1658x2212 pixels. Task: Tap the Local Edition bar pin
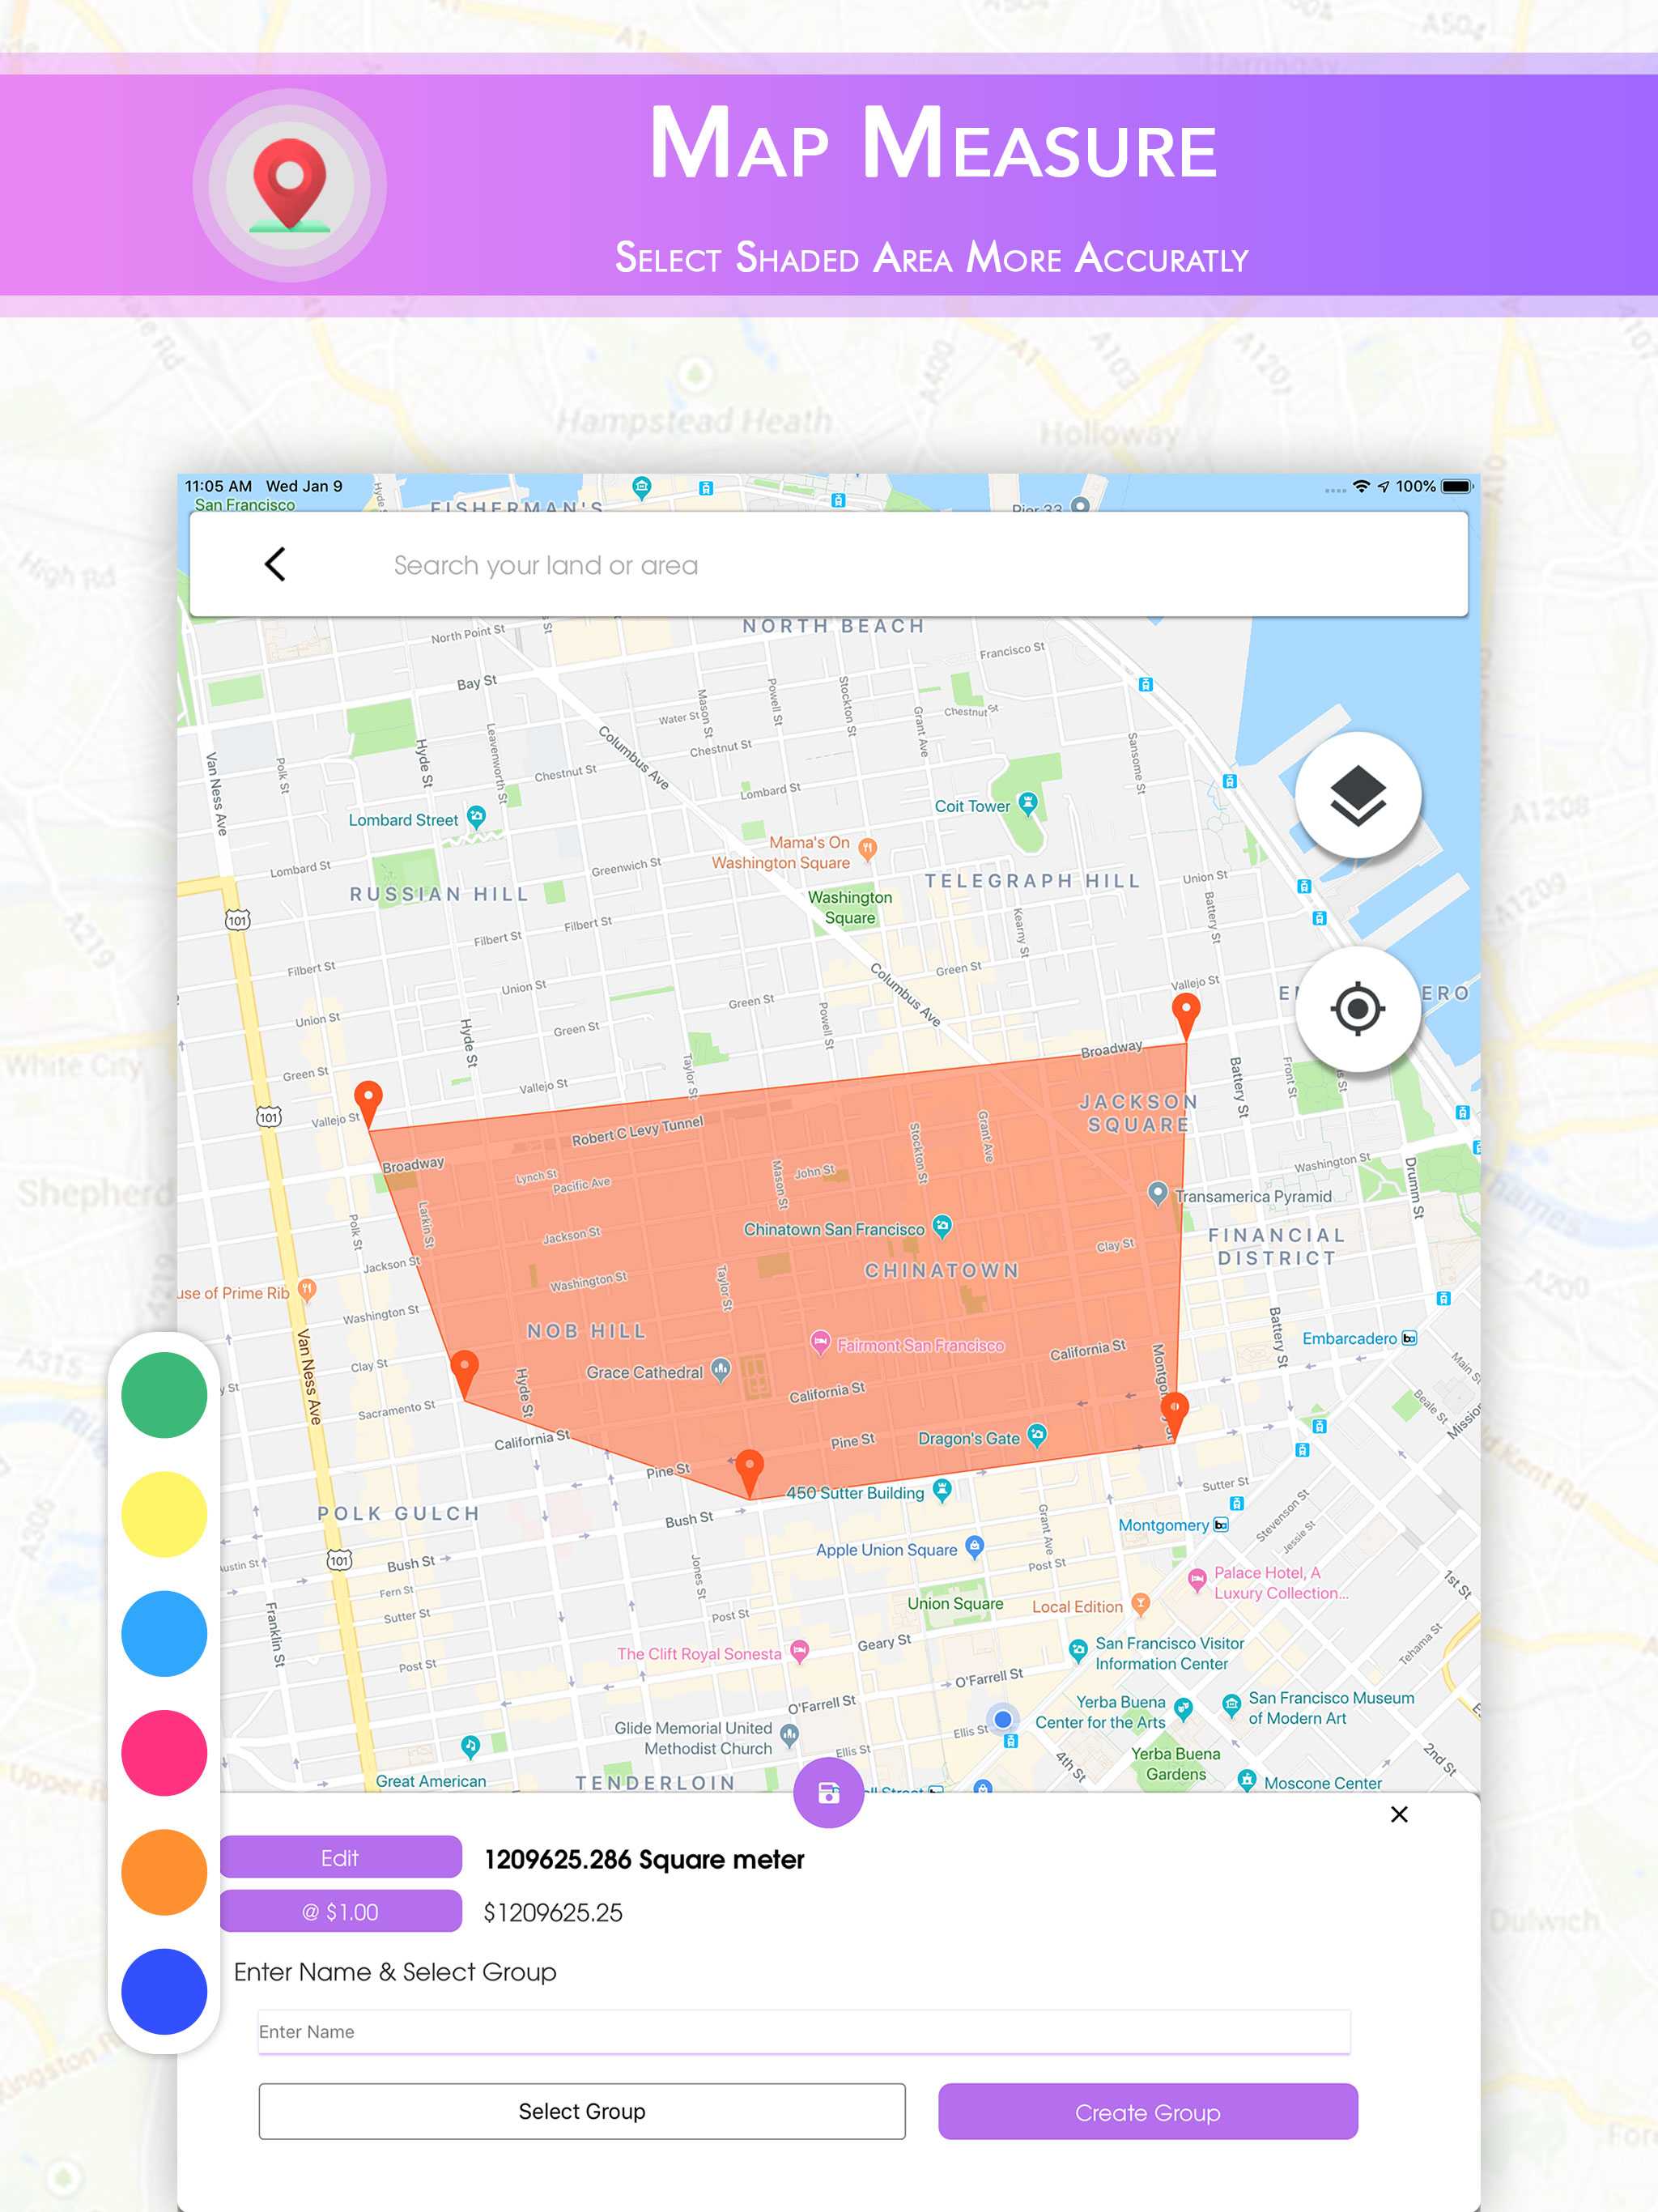pos(1140,1604)
